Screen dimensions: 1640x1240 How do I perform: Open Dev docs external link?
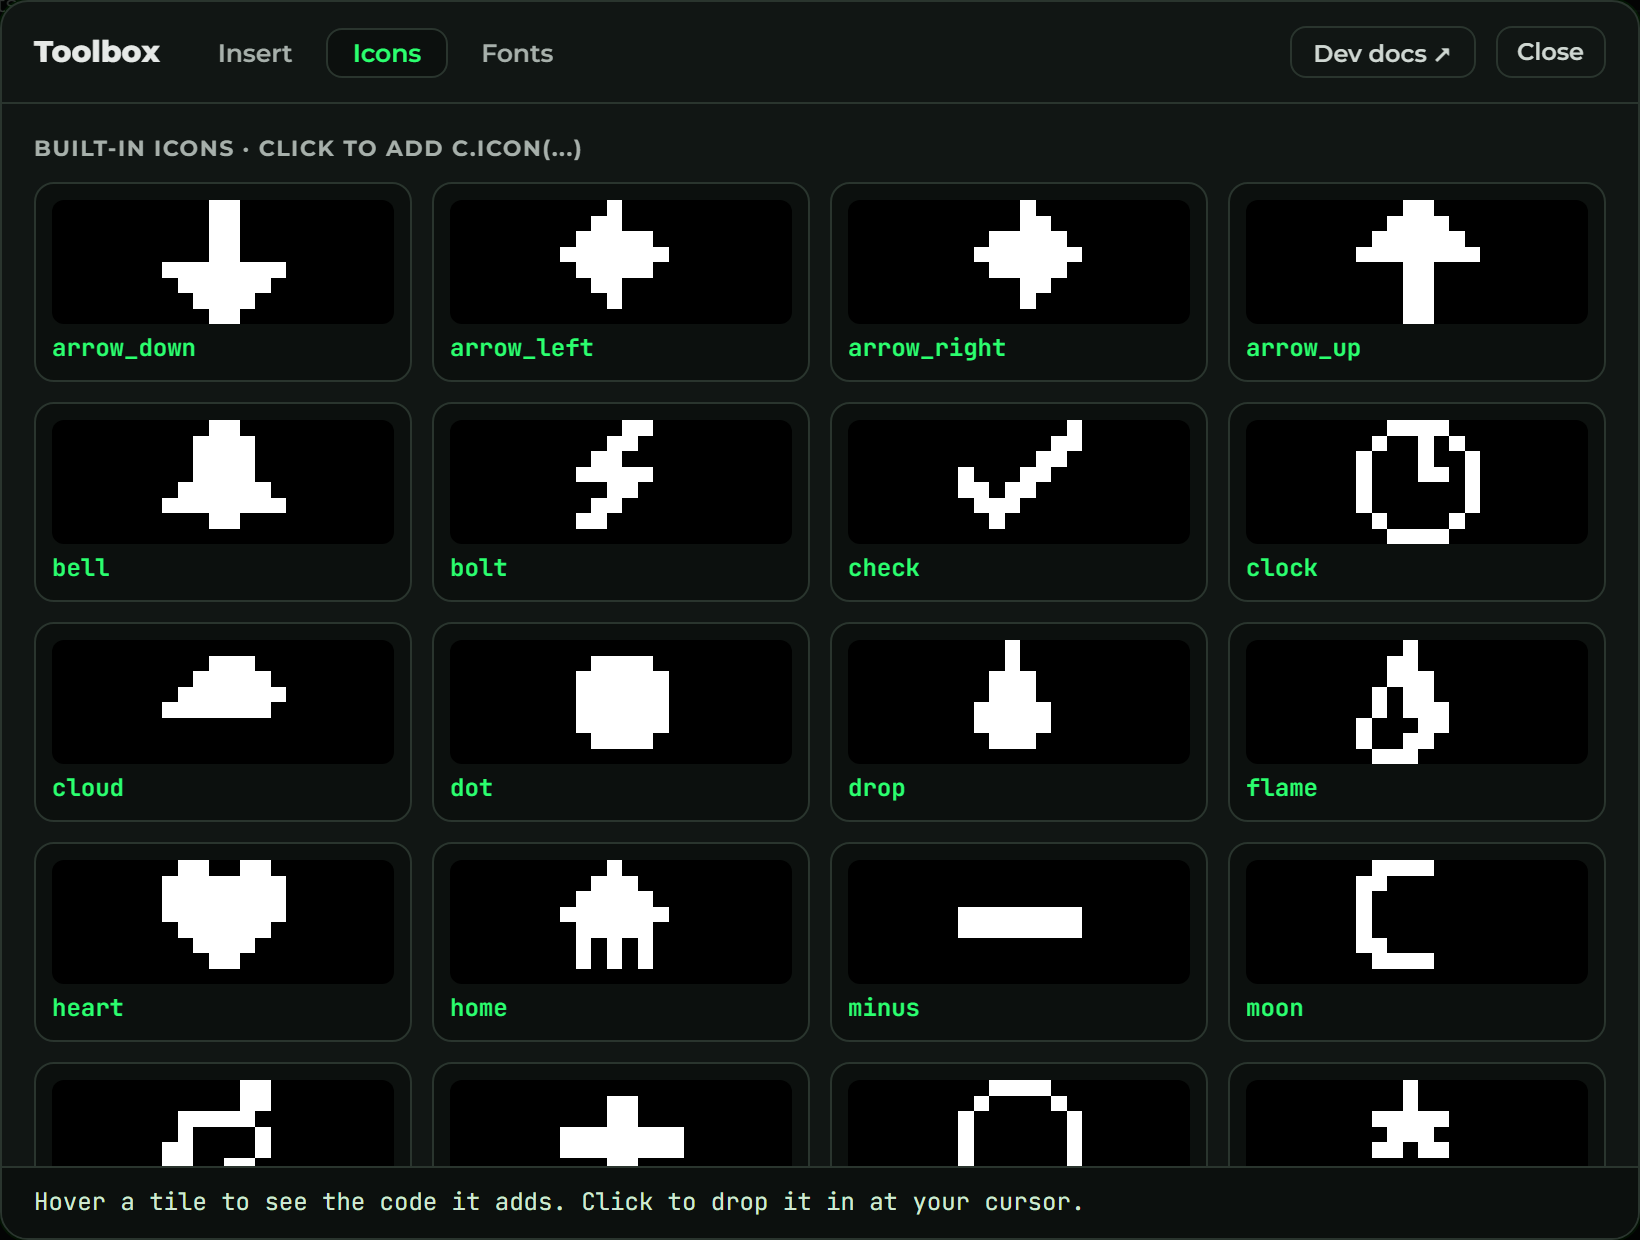tap(1383, 53)
